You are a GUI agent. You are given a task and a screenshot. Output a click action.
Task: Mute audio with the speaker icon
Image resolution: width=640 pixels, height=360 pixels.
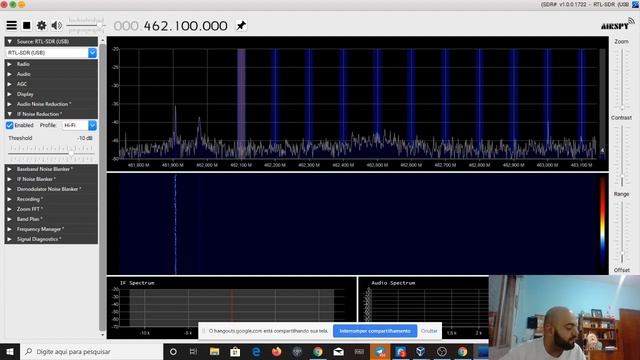(x=56, y=26)
